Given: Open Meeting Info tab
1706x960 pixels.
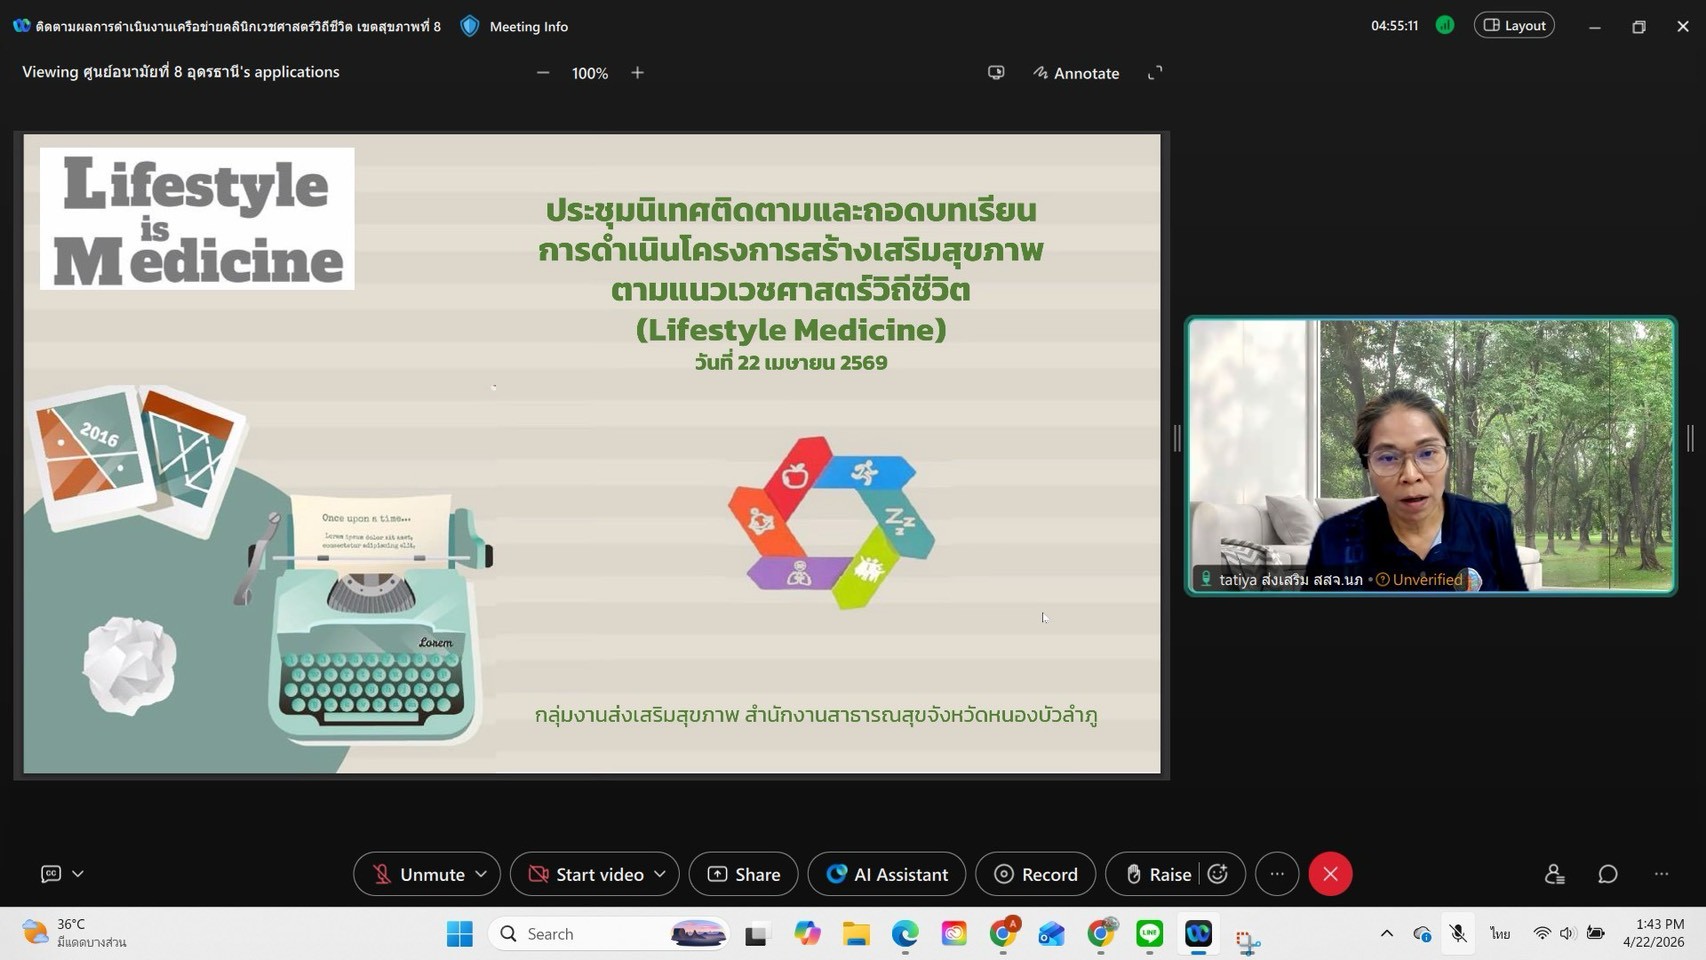Looking at the screenshot, I should 515,26.
